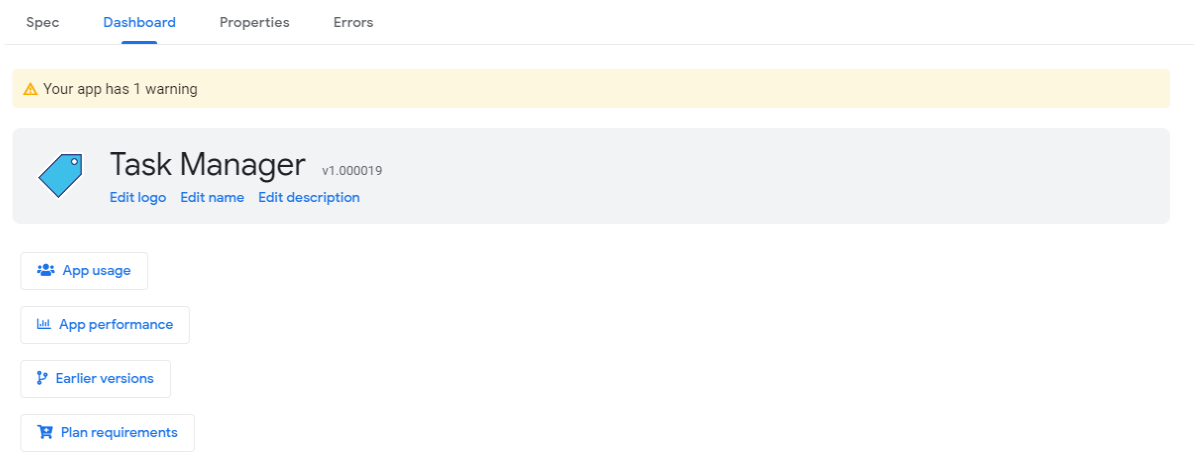Go to the Errors tab
Image resolution: width=1202 pixels, height=476 pixels.
[353, 22]
